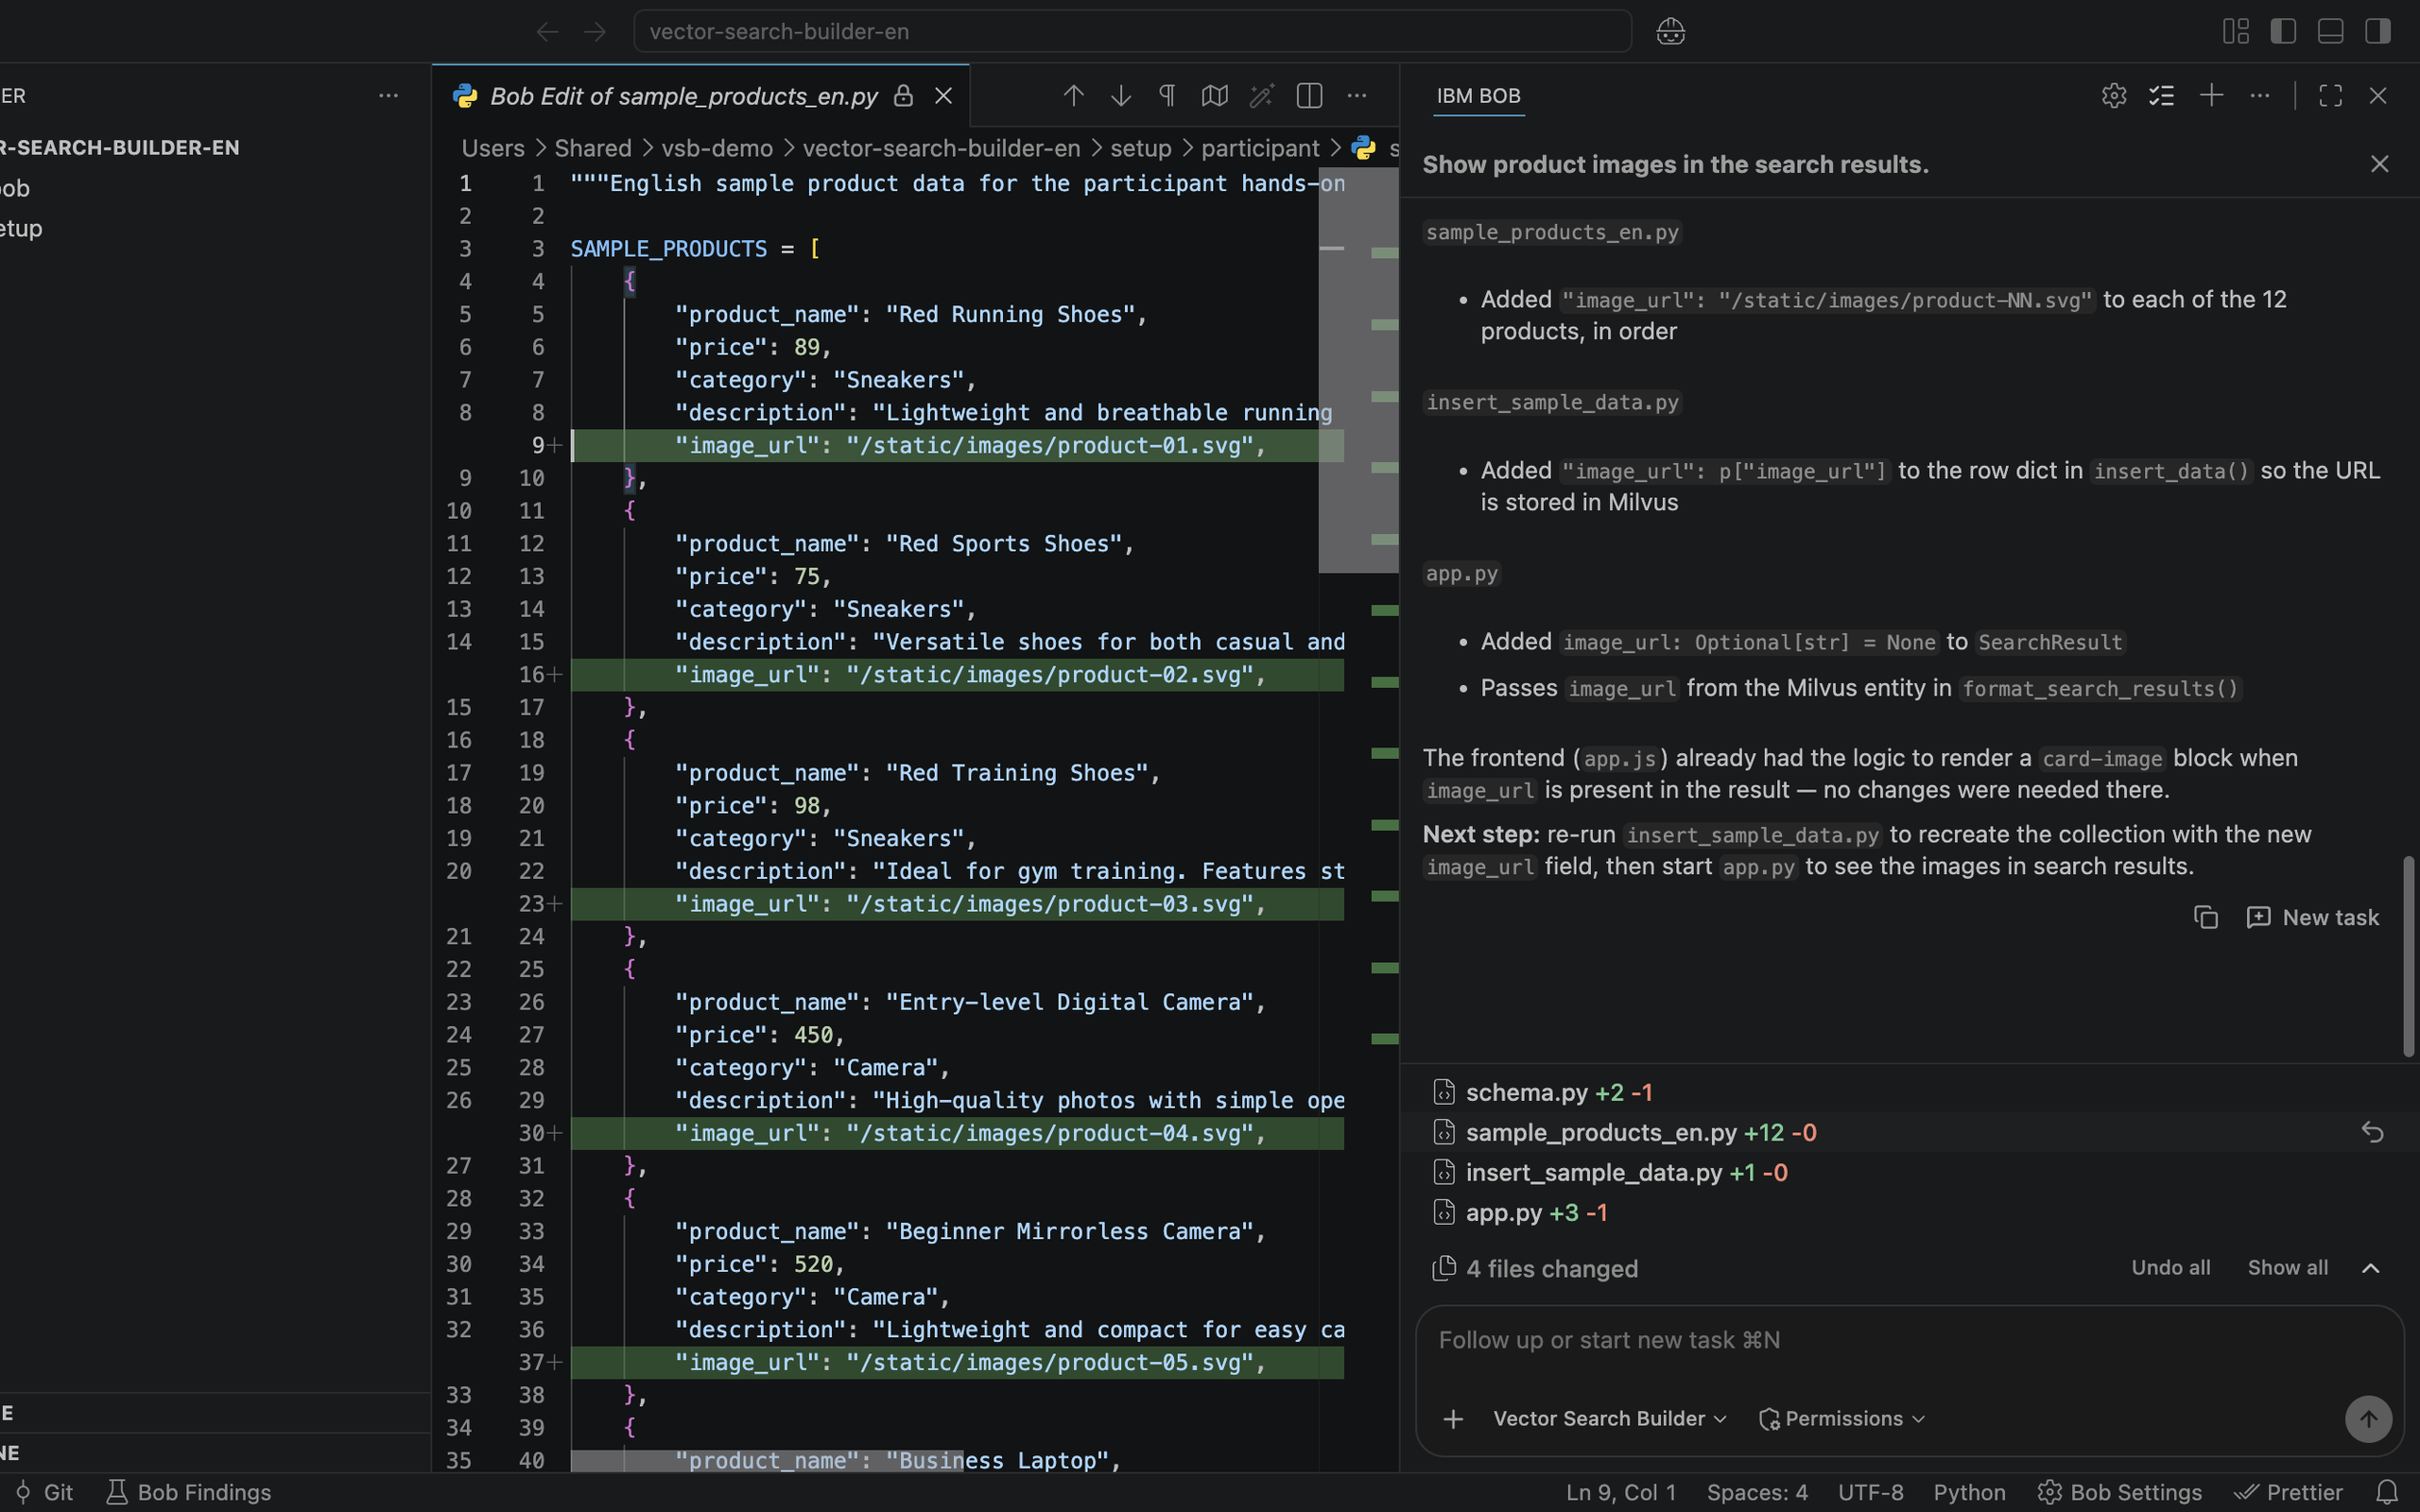Open IBM Bob settings gear icon

(x=2114, y=96)
